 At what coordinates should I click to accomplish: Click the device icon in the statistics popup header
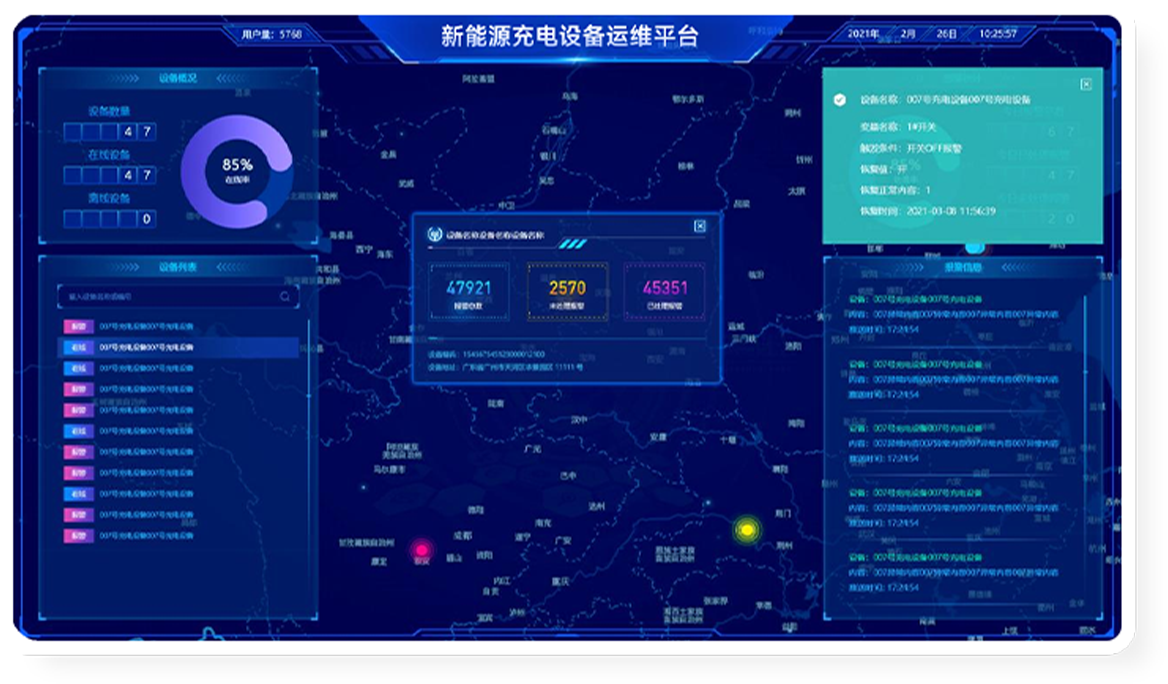pos(435,233)
